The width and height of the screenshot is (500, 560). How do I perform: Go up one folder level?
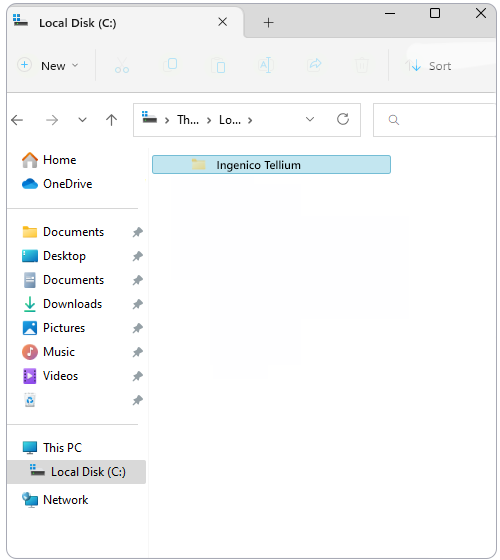coord(111,120)
